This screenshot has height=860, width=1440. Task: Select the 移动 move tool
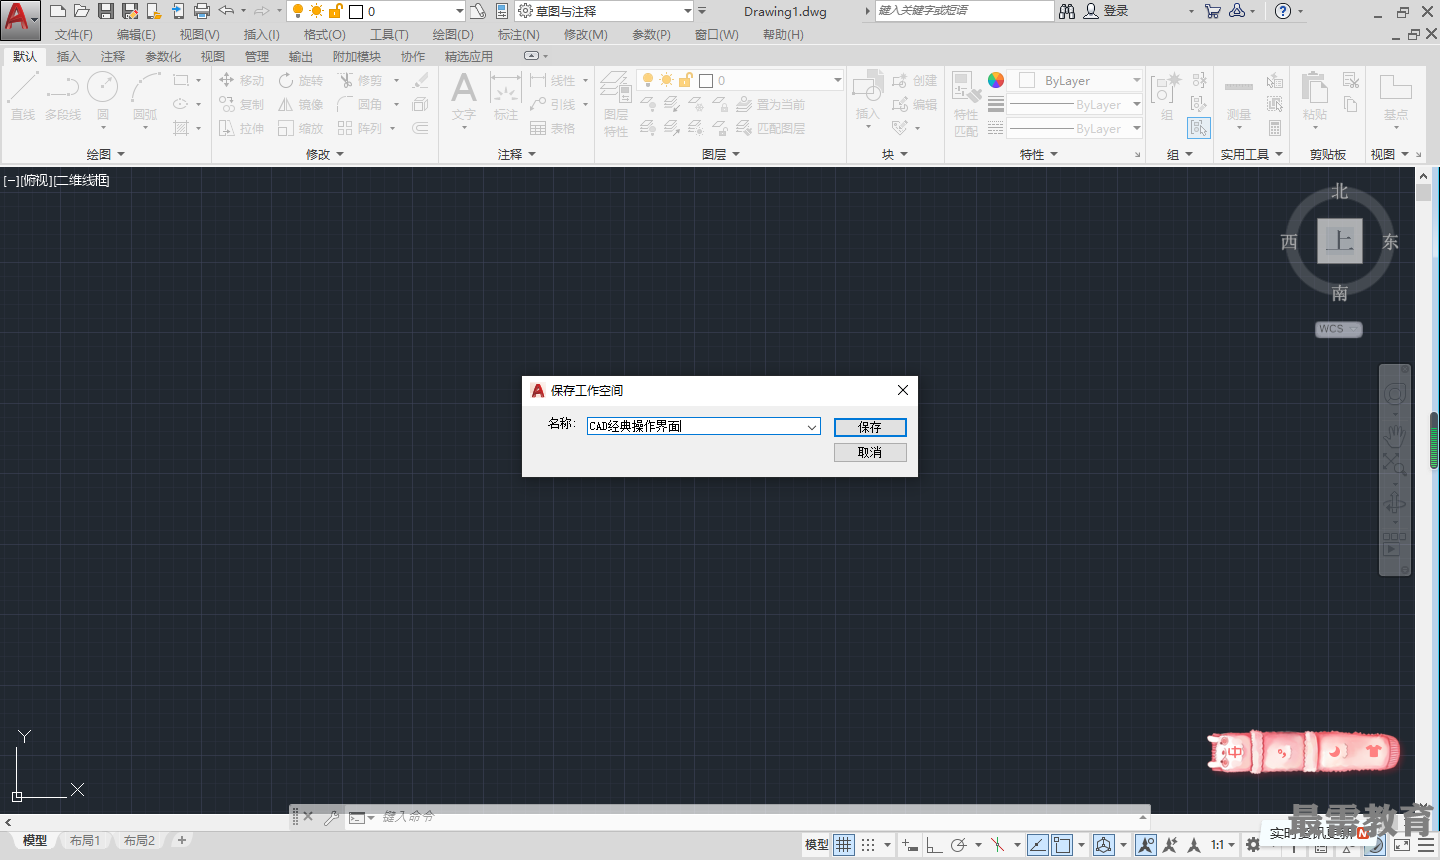tap(241, 80)
